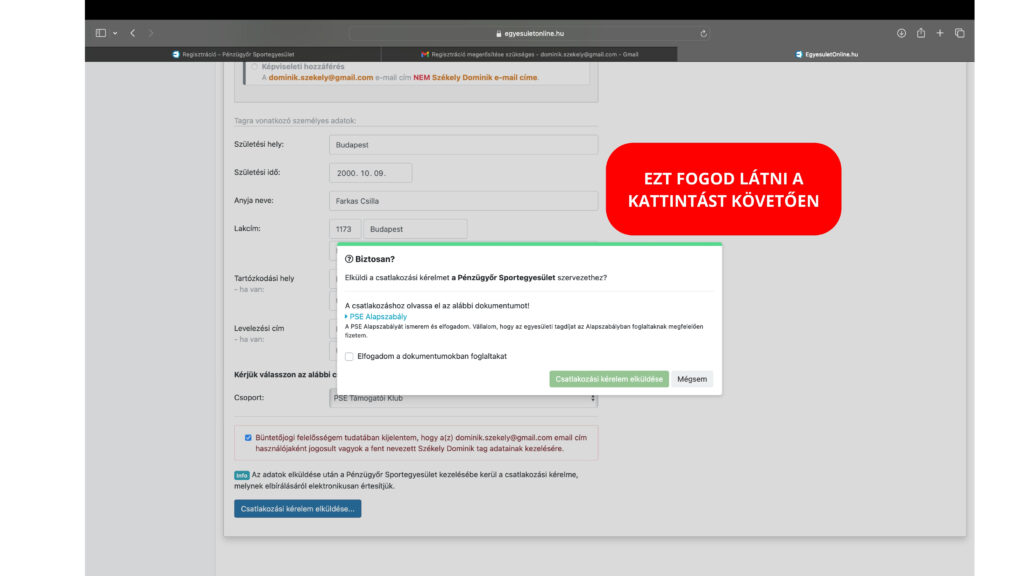Screen dimensions: 1024x576
Task: Switch to the EgyesuletOnline.hu tab
Action: coord(825,54)
